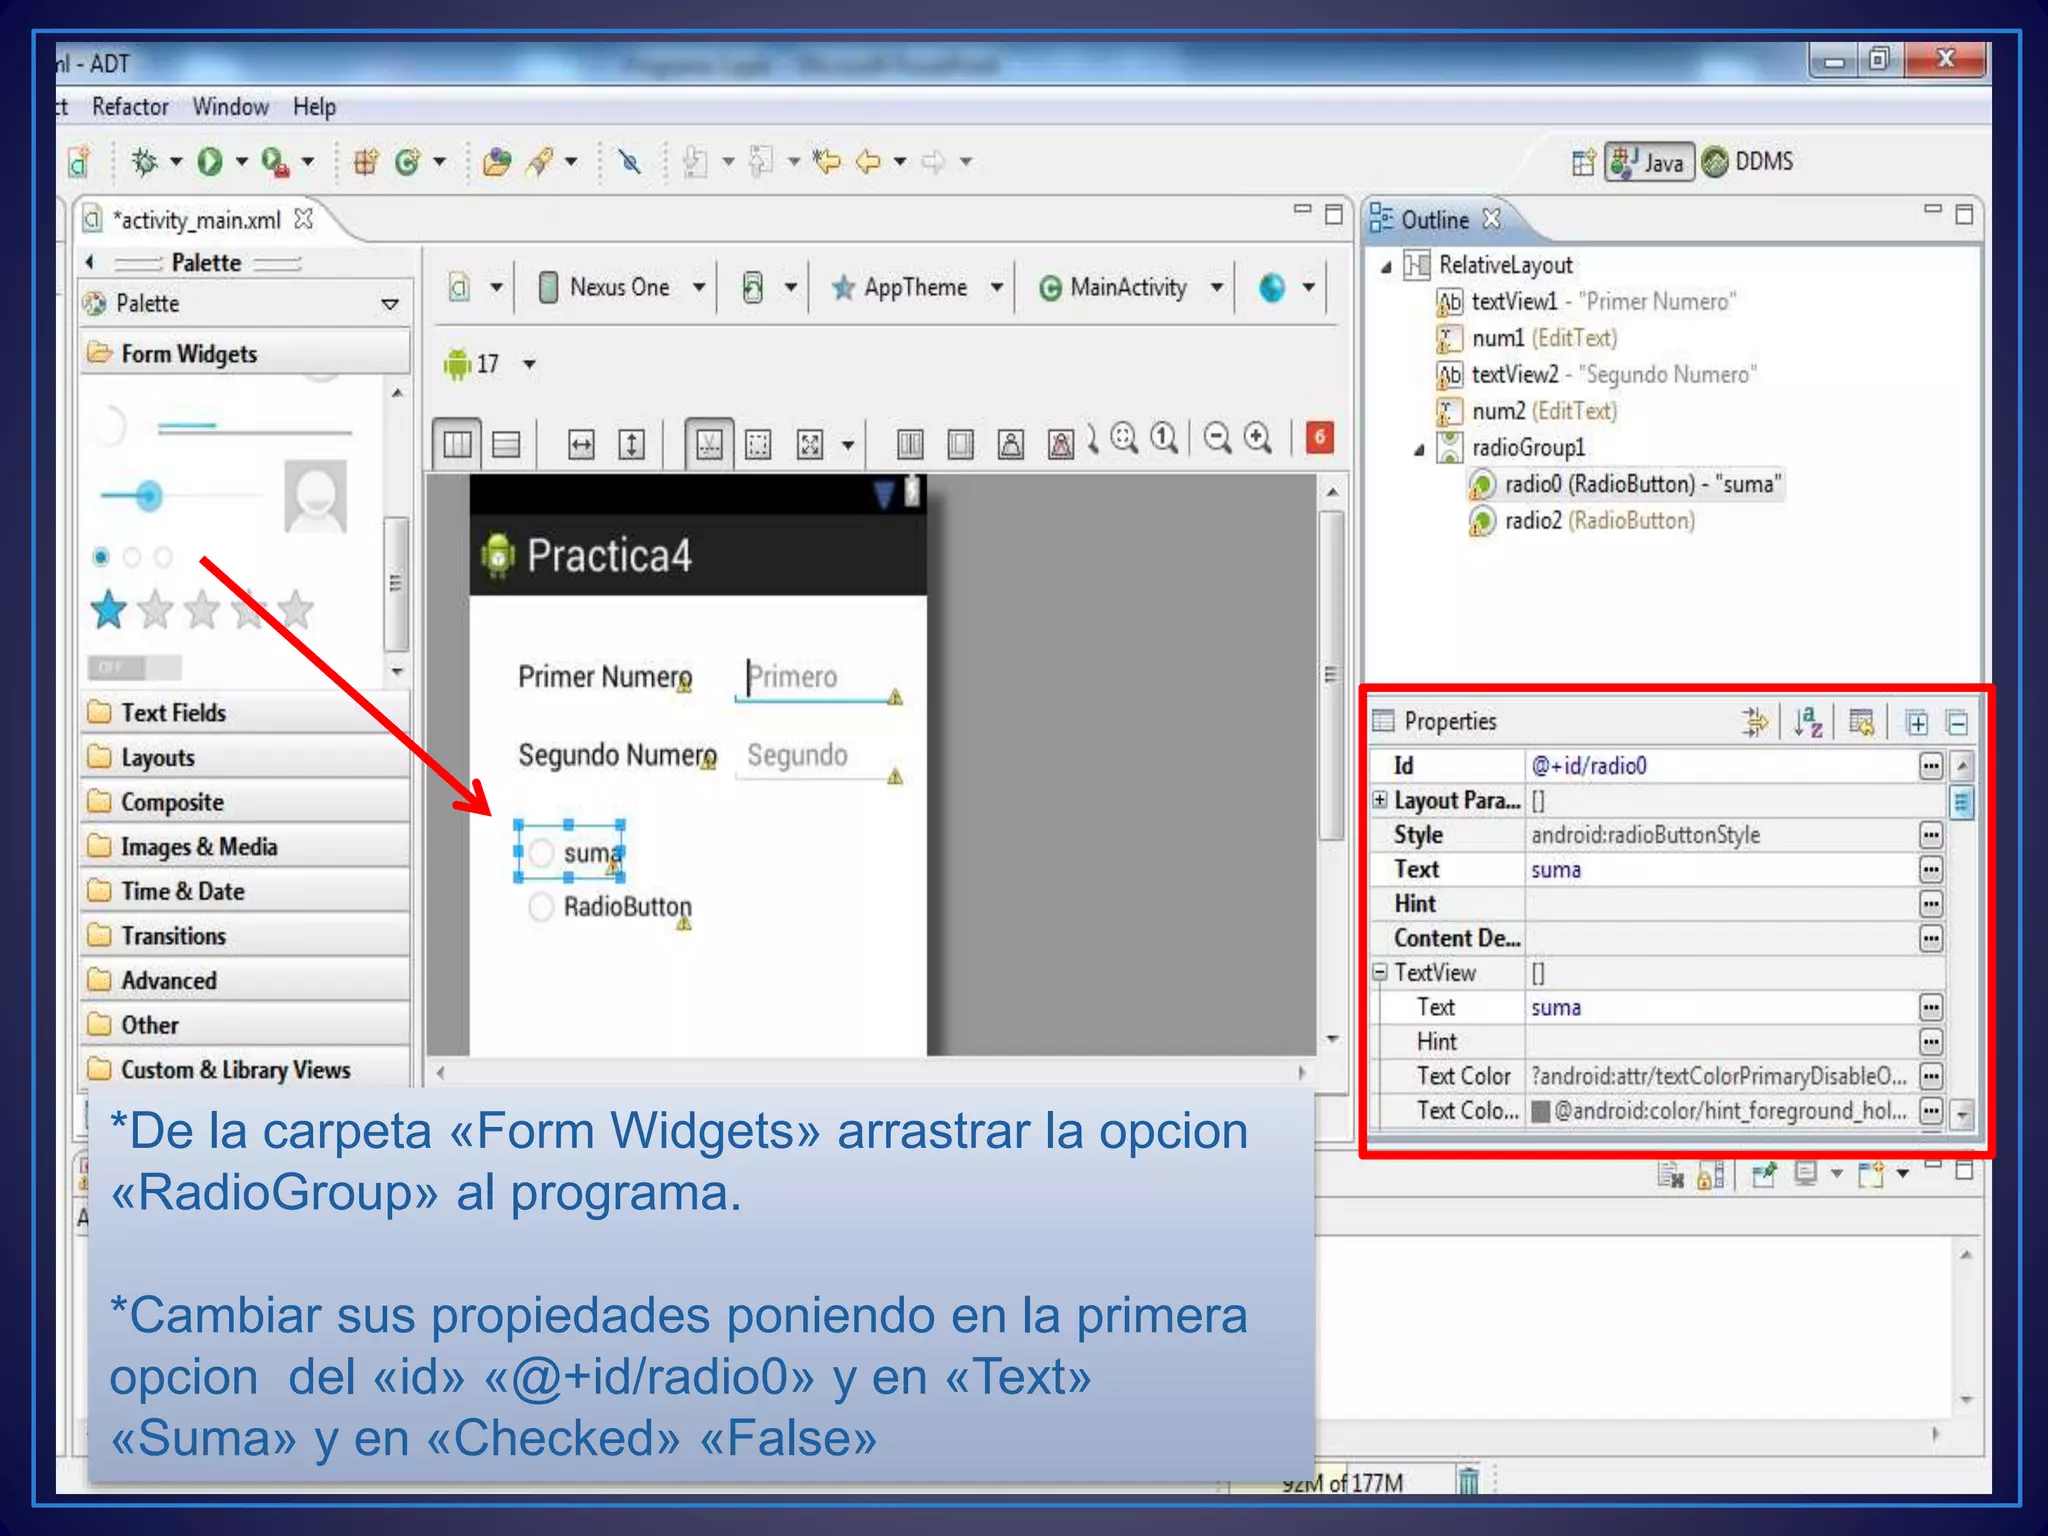The image size is (2048, 1536).
Task: Click zoom in icon on layout toolbar
Action: [x=1258, y=438]
